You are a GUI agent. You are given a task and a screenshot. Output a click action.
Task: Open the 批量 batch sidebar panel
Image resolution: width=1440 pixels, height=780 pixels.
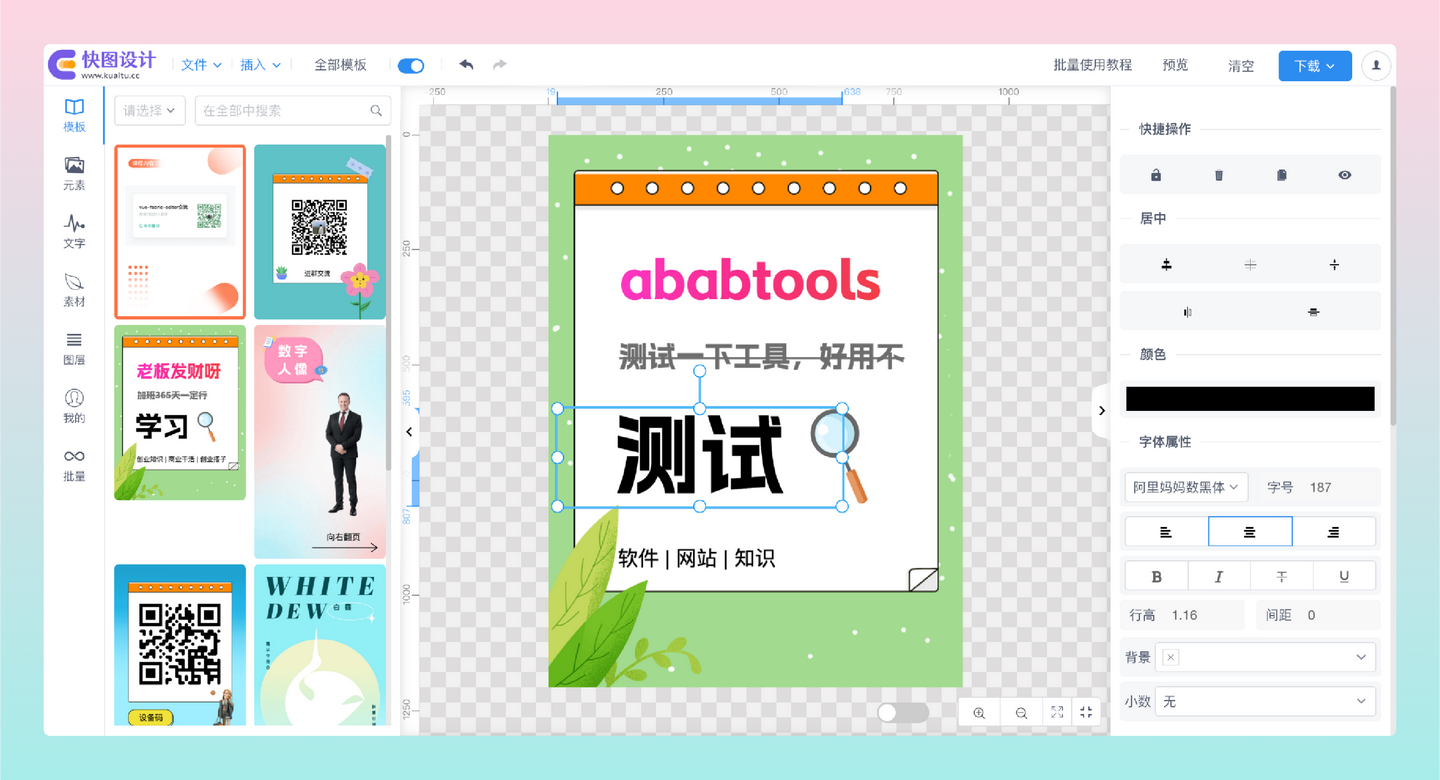click(74, 464)
